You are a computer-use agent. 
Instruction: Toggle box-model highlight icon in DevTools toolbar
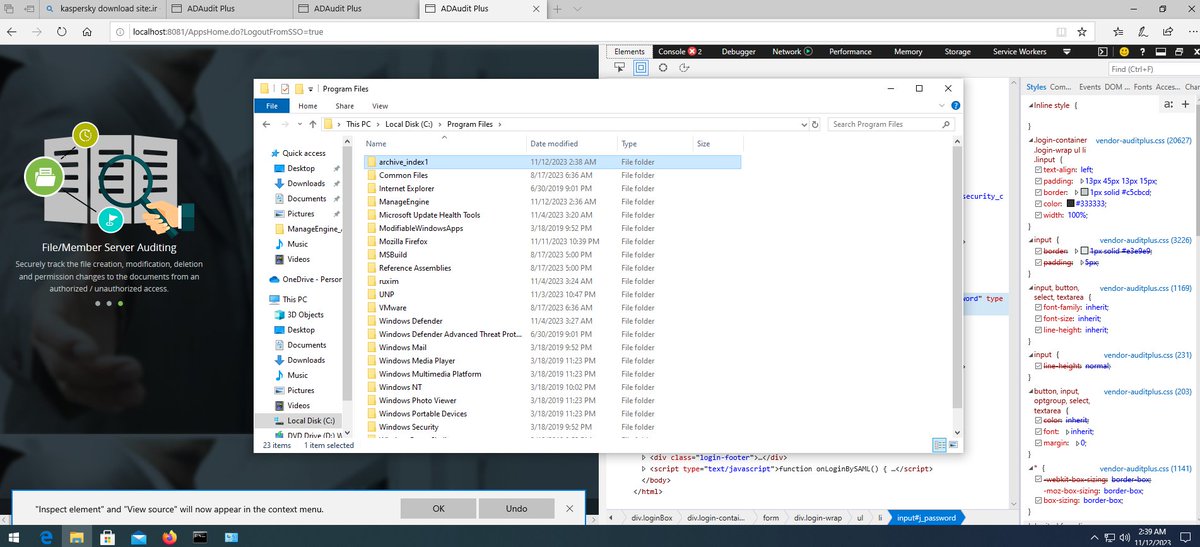pyautogui.click(x=641, y=68)
